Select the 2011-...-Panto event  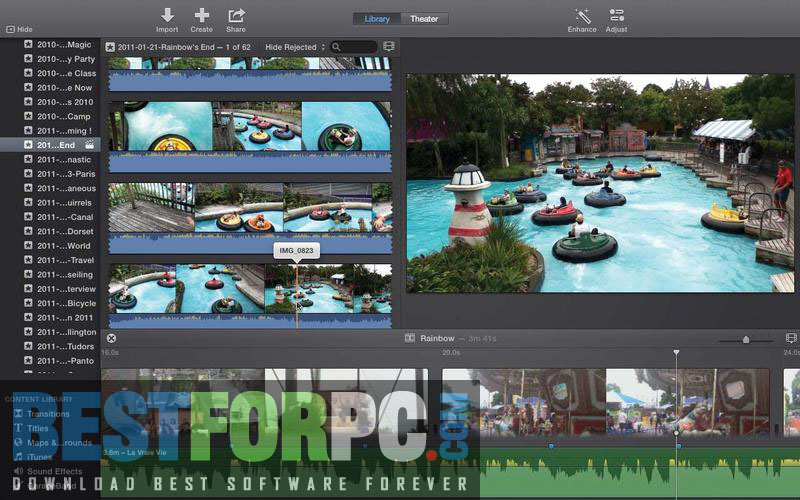point(65,360)
